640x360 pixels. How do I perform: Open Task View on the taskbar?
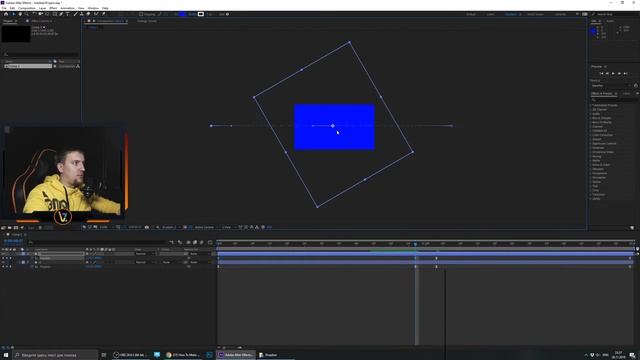(104, 355)
